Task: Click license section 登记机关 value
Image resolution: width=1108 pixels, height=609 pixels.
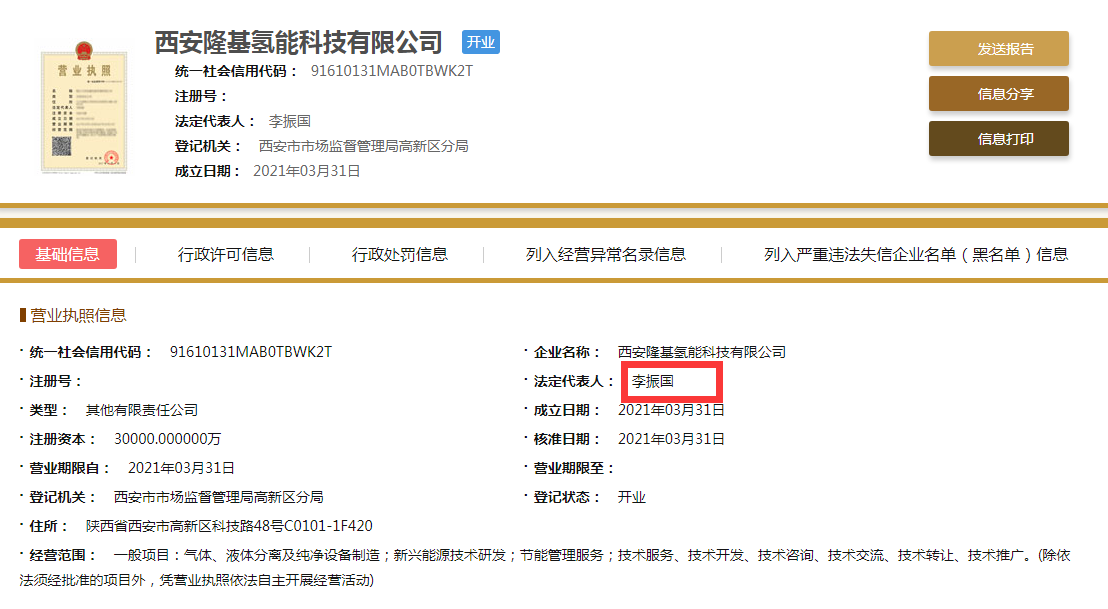Action: point(218,497)
